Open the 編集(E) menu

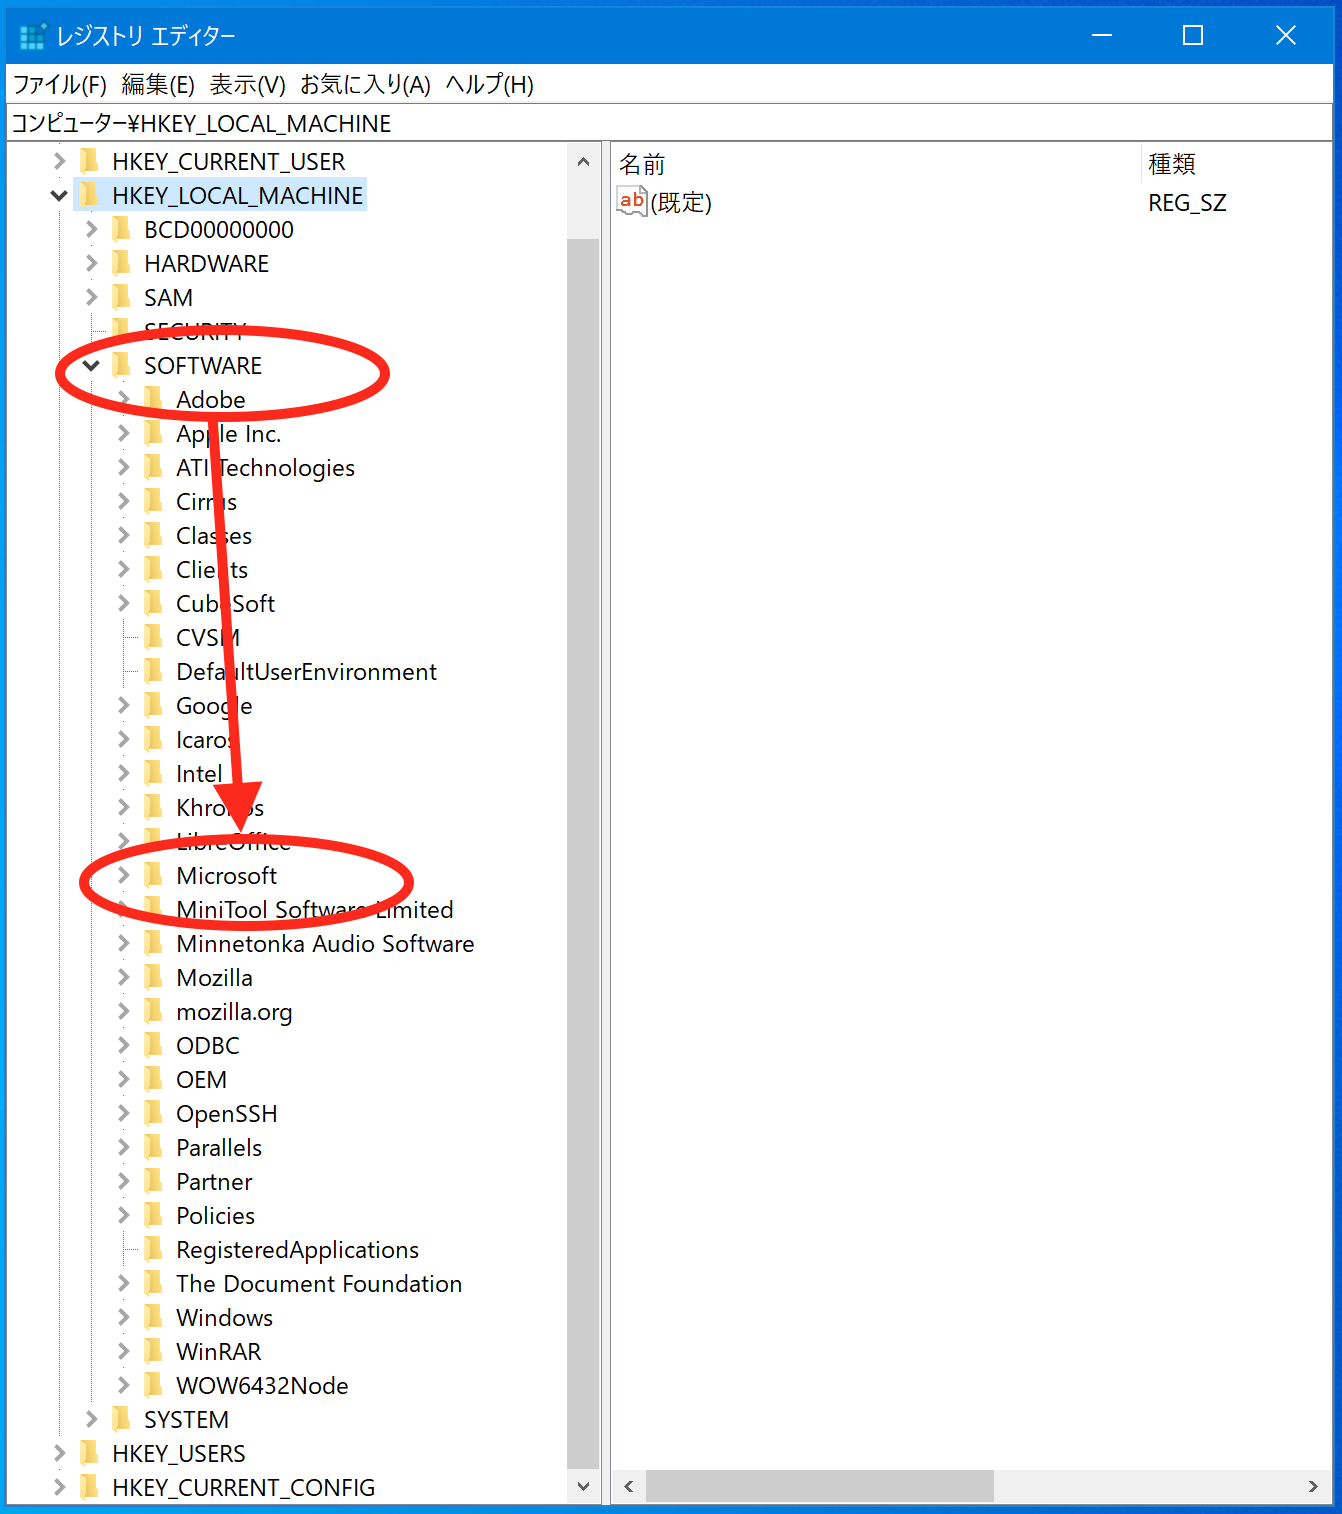[158, 85]
